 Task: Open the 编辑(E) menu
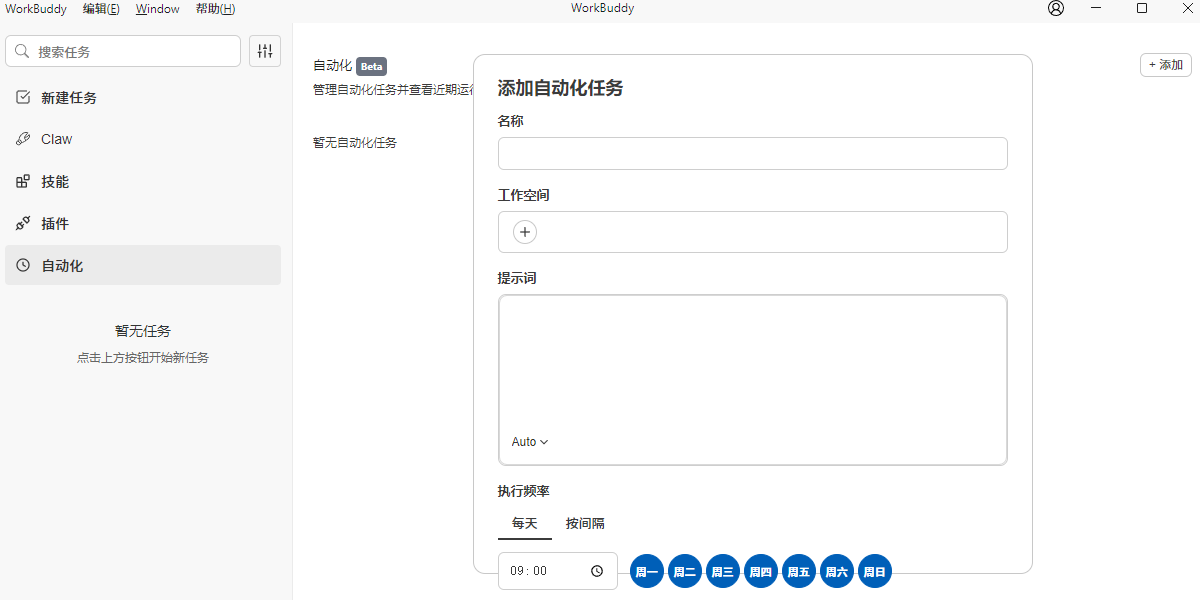pyautogui.click(x=101, y=9)
